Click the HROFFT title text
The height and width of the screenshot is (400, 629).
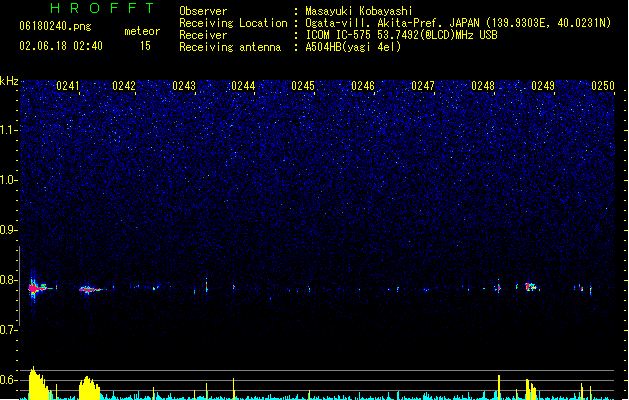coord(102,8)
